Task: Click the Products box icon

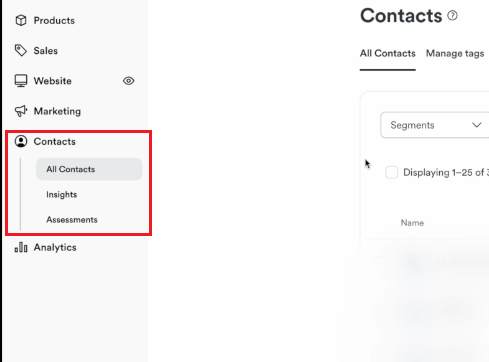Action: [21, 20]
